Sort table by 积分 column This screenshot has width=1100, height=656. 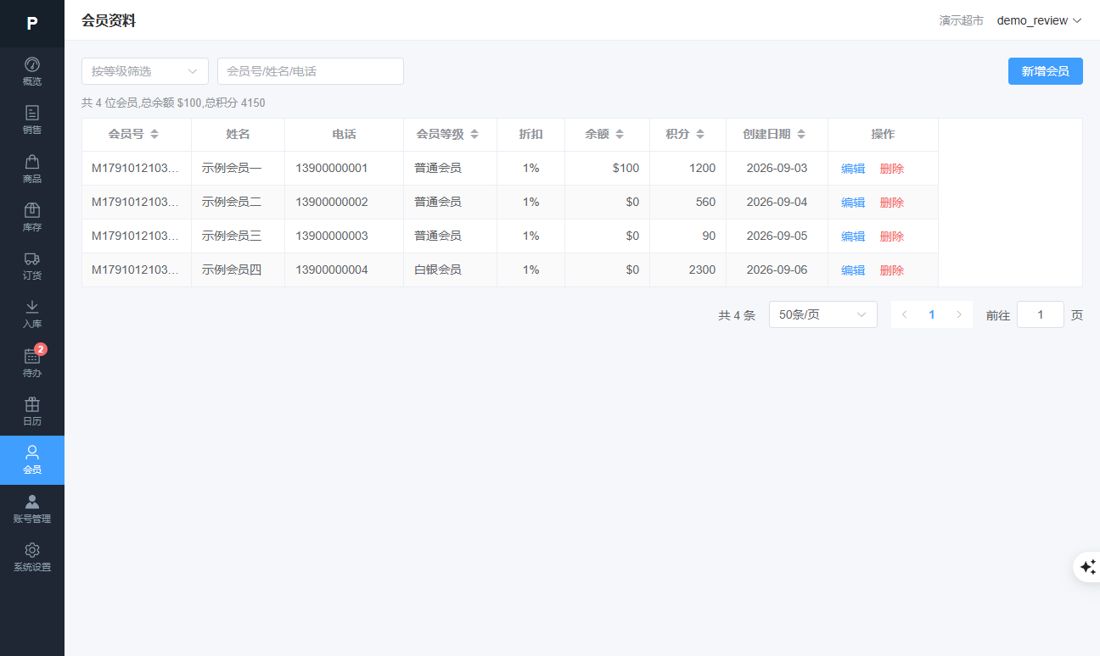[700, 134]
